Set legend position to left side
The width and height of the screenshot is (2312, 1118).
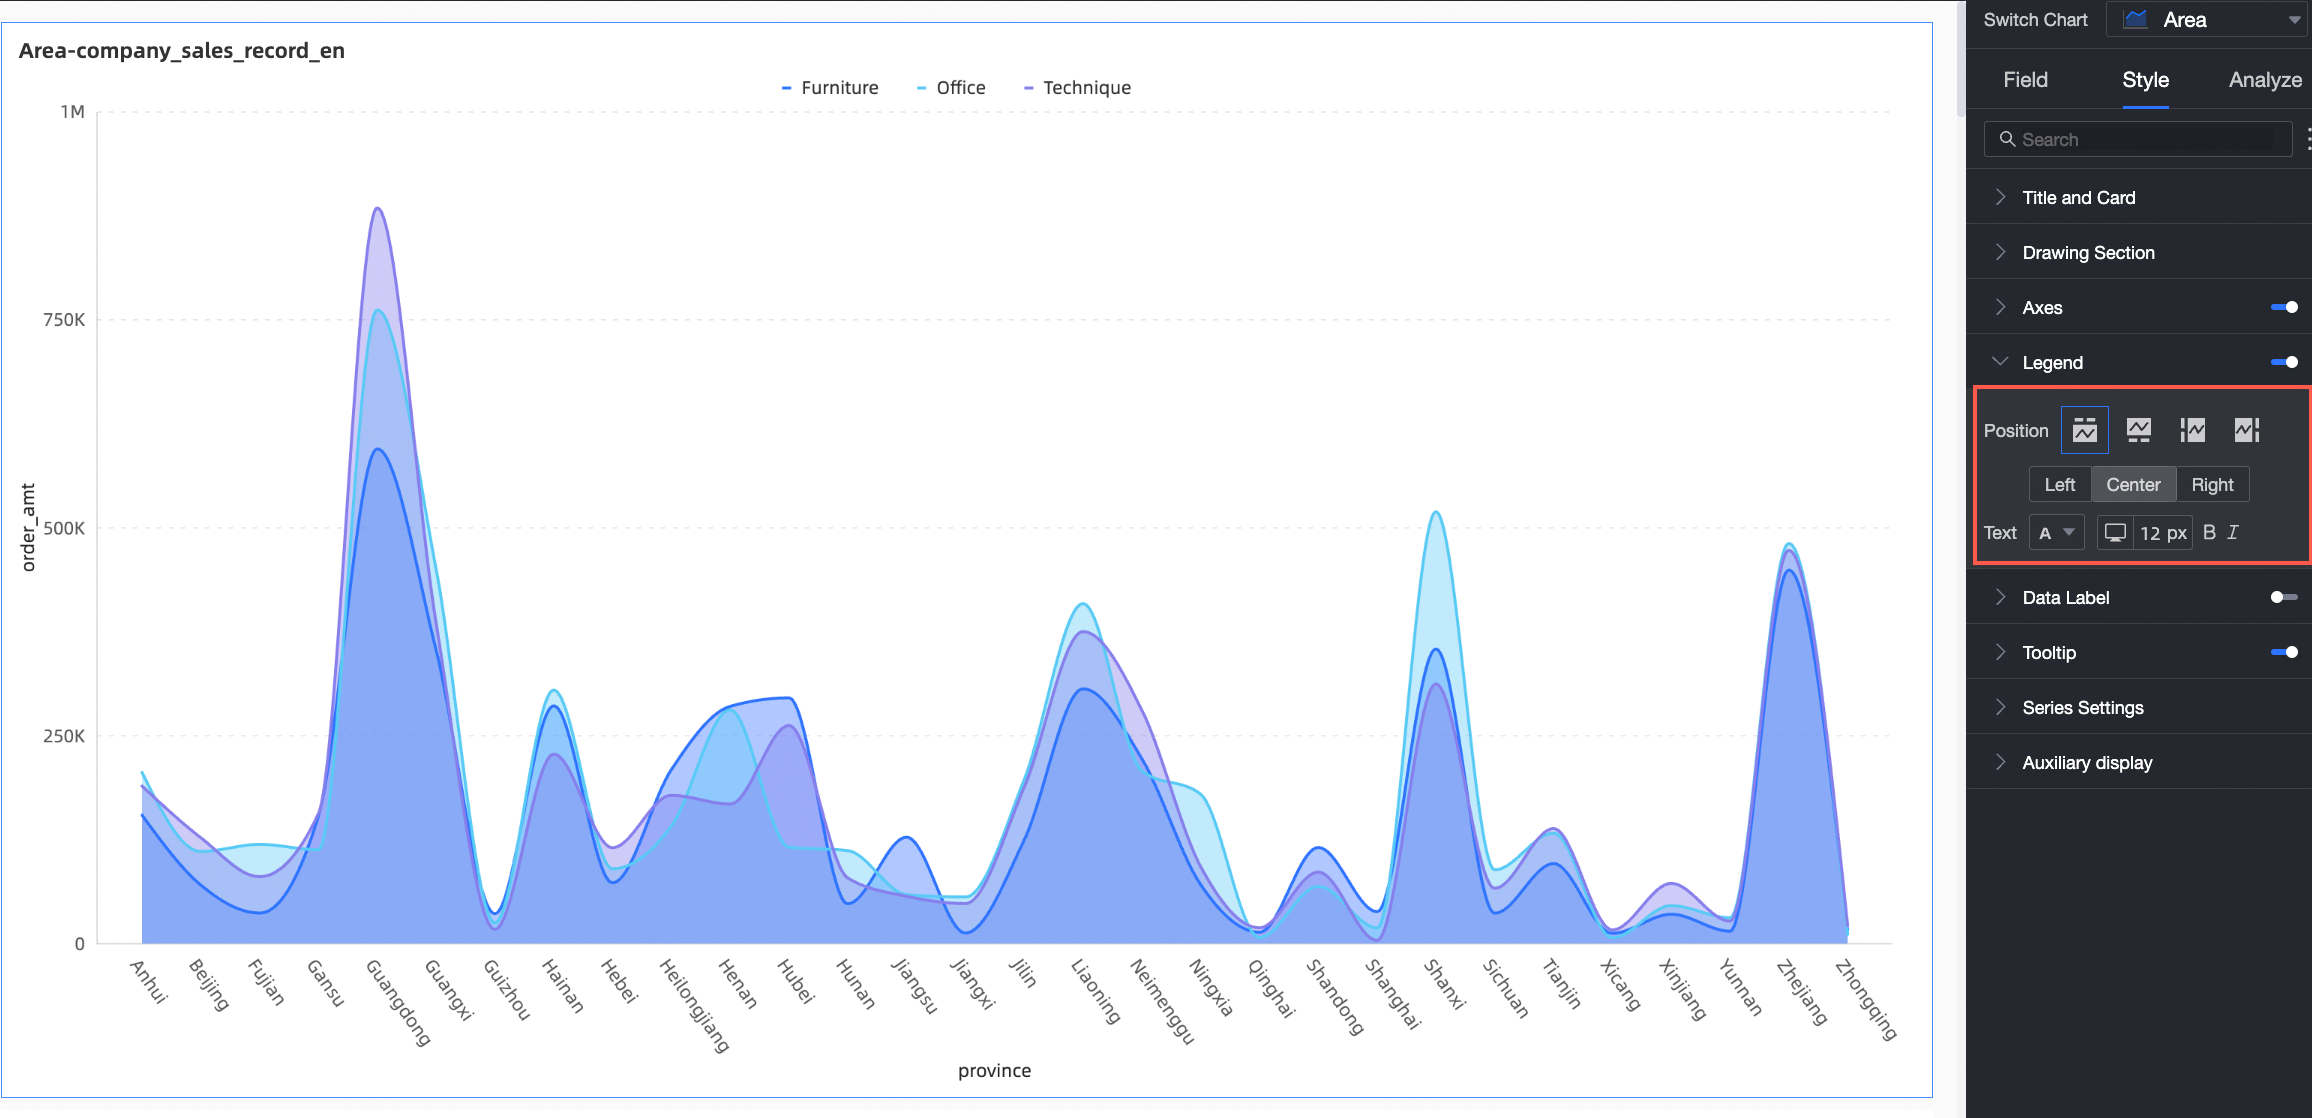[2193, 430]
